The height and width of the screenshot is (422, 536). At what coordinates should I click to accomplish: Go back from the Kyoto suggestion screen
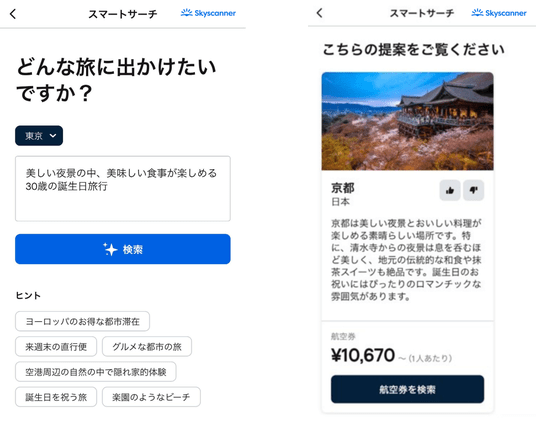click(320, 13)
